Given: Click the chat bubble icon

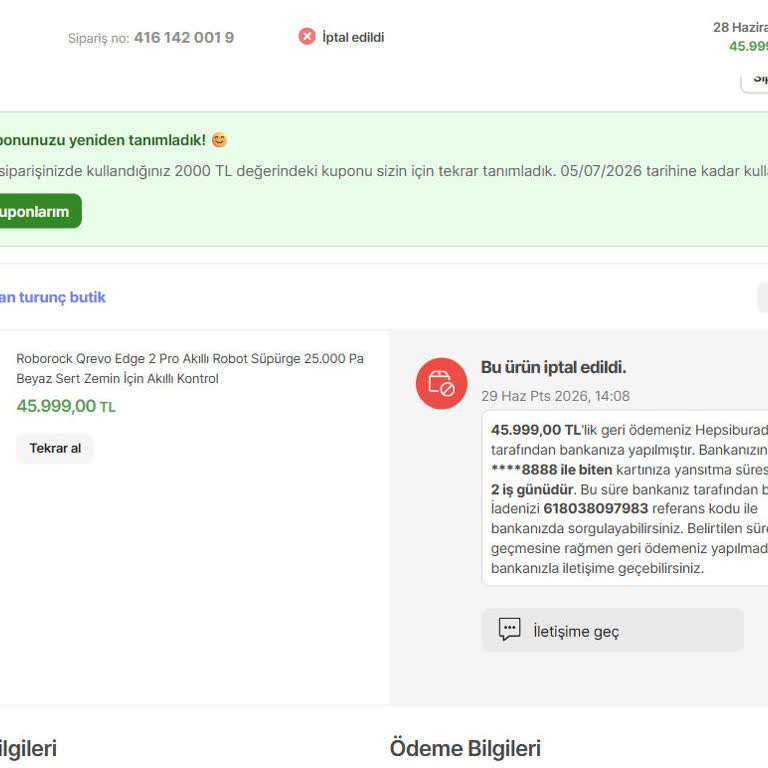Looking at the screenshot, I should (509, 629).
